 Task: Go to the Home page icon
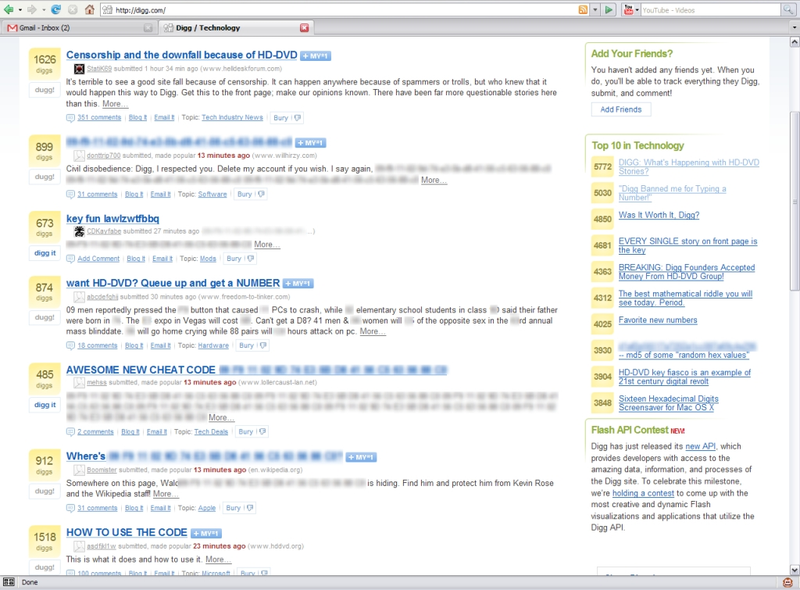89,10
